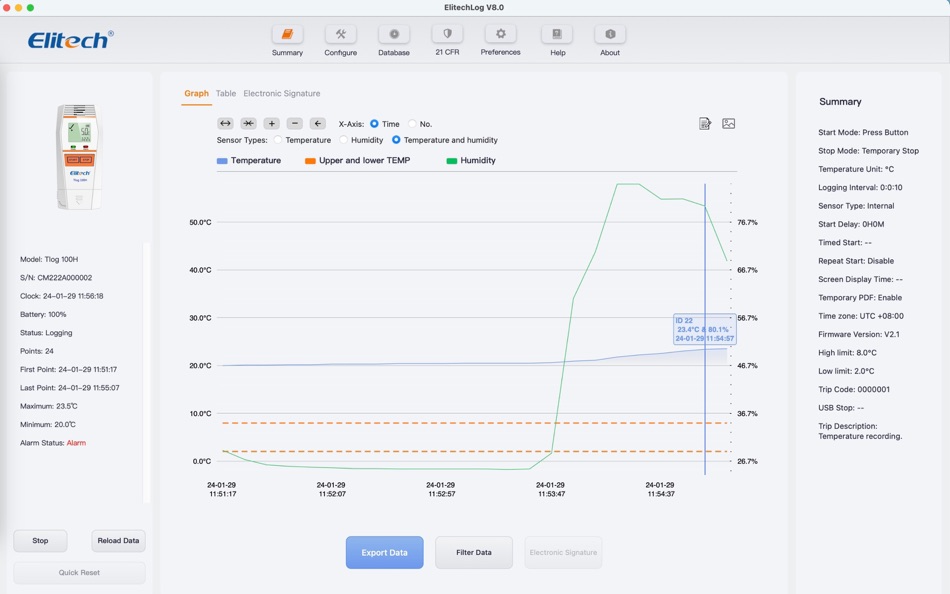Select Temperature sensor type radio button
The image size is (950, 594).
(277, 140)
